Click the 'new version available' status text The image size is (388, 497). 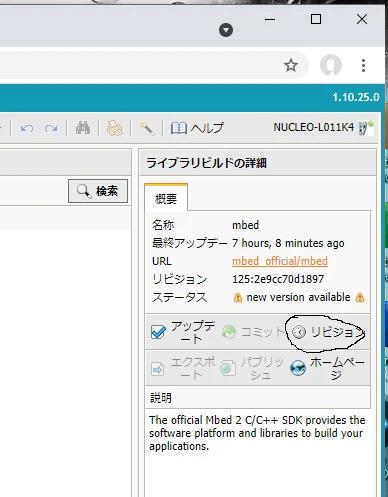click(x=298, y=297)
